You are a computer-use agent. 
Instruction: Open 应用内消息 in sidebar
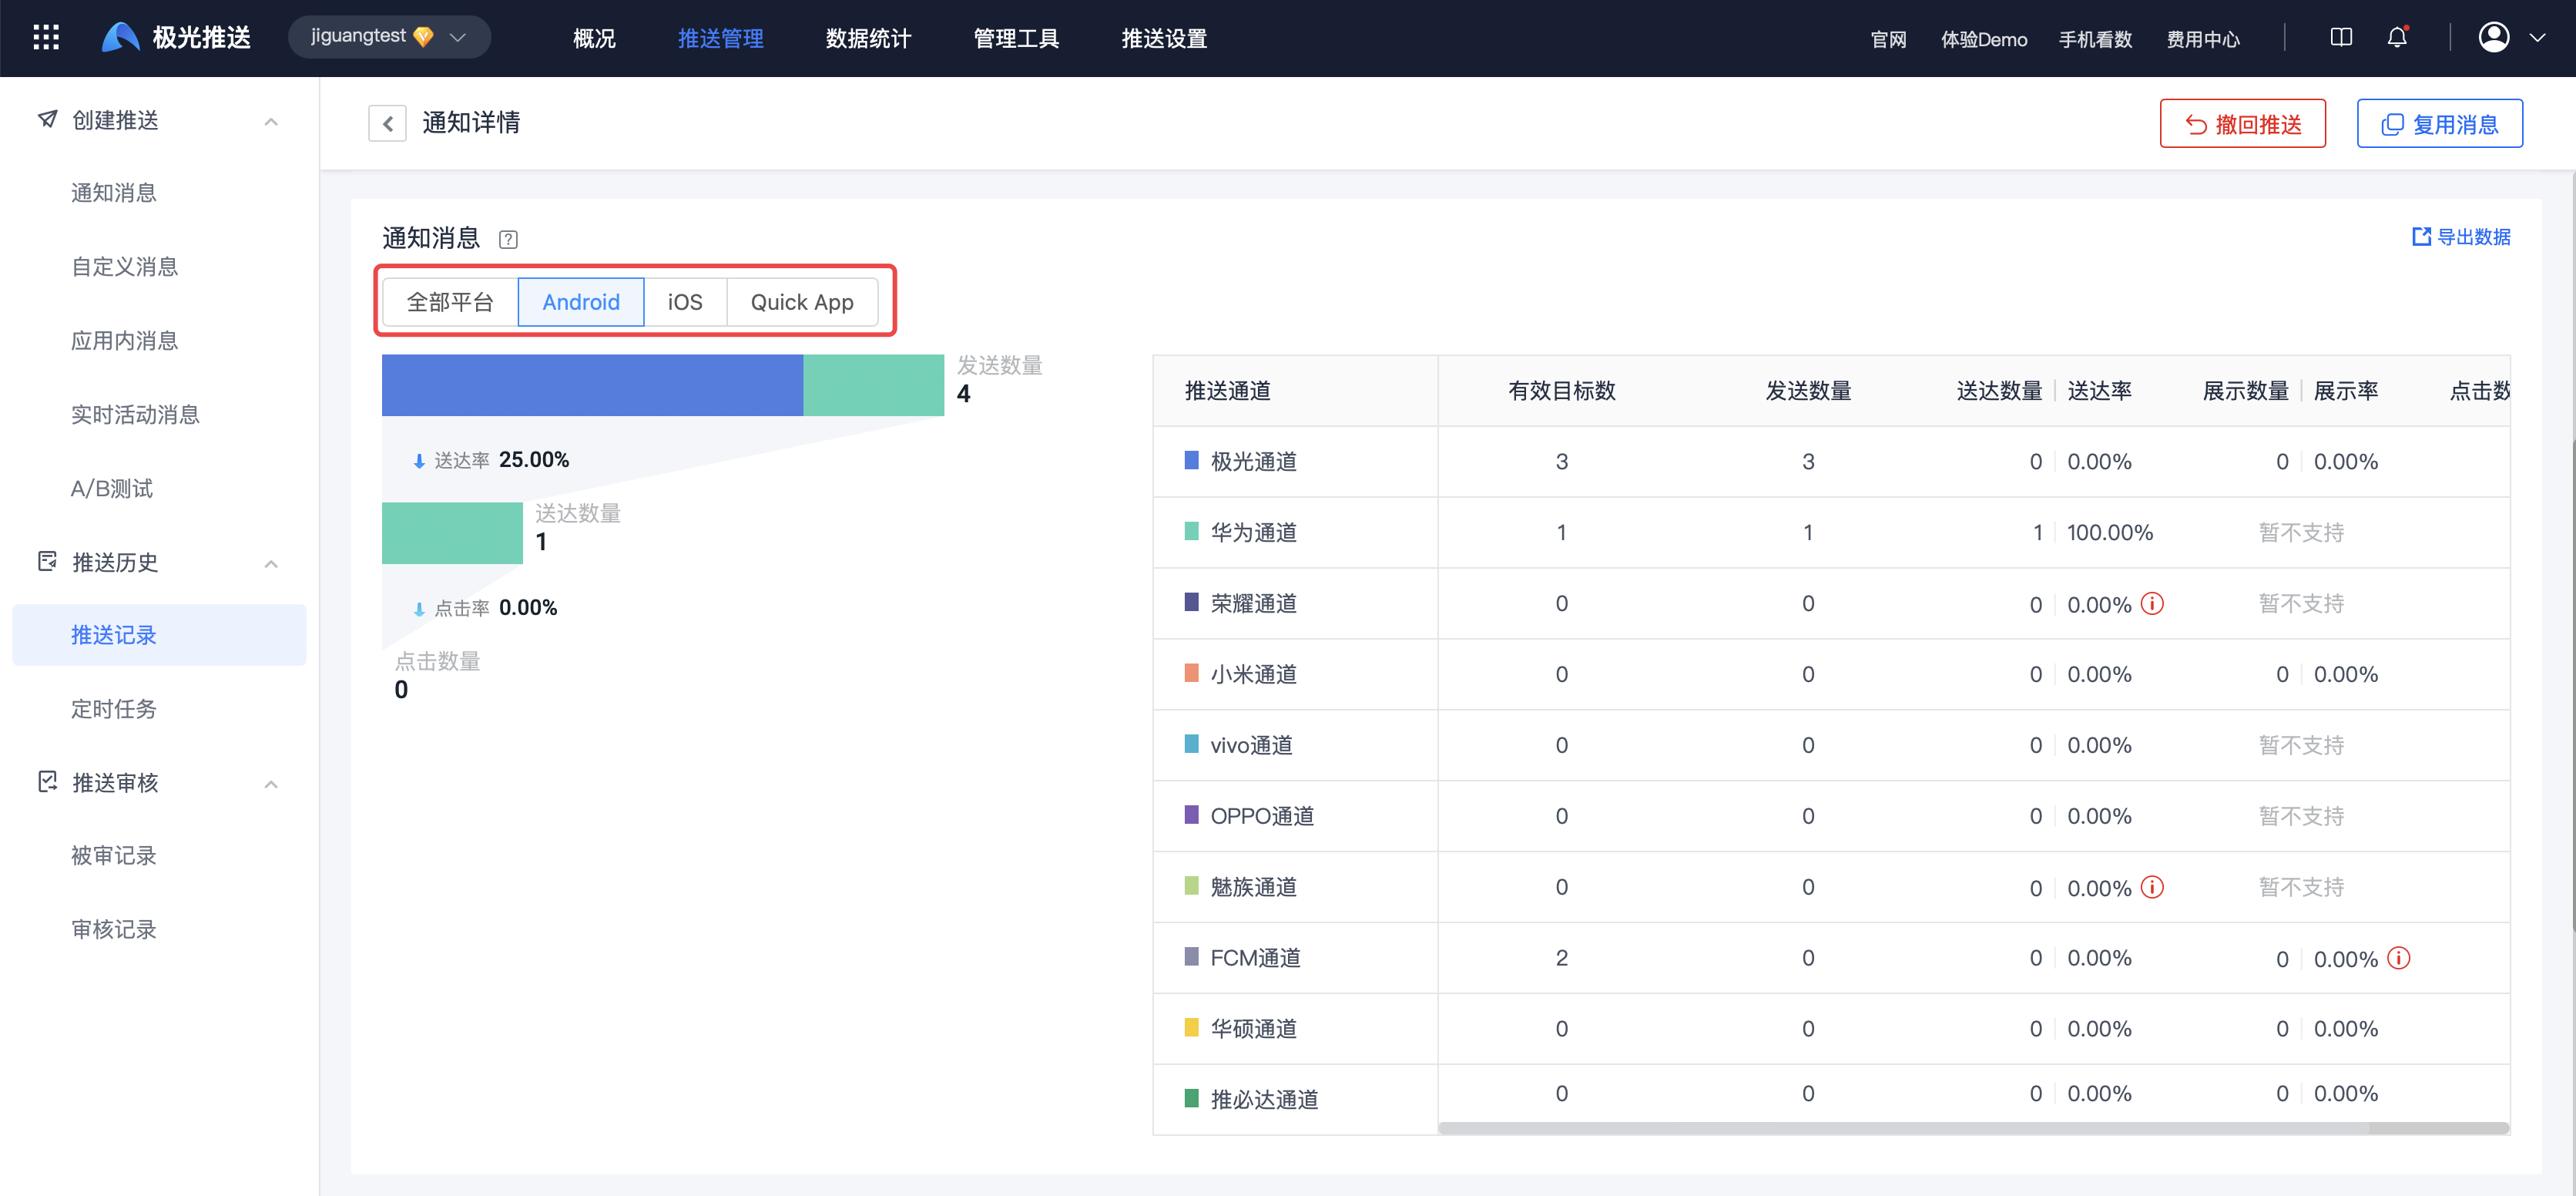click(124, 341)
